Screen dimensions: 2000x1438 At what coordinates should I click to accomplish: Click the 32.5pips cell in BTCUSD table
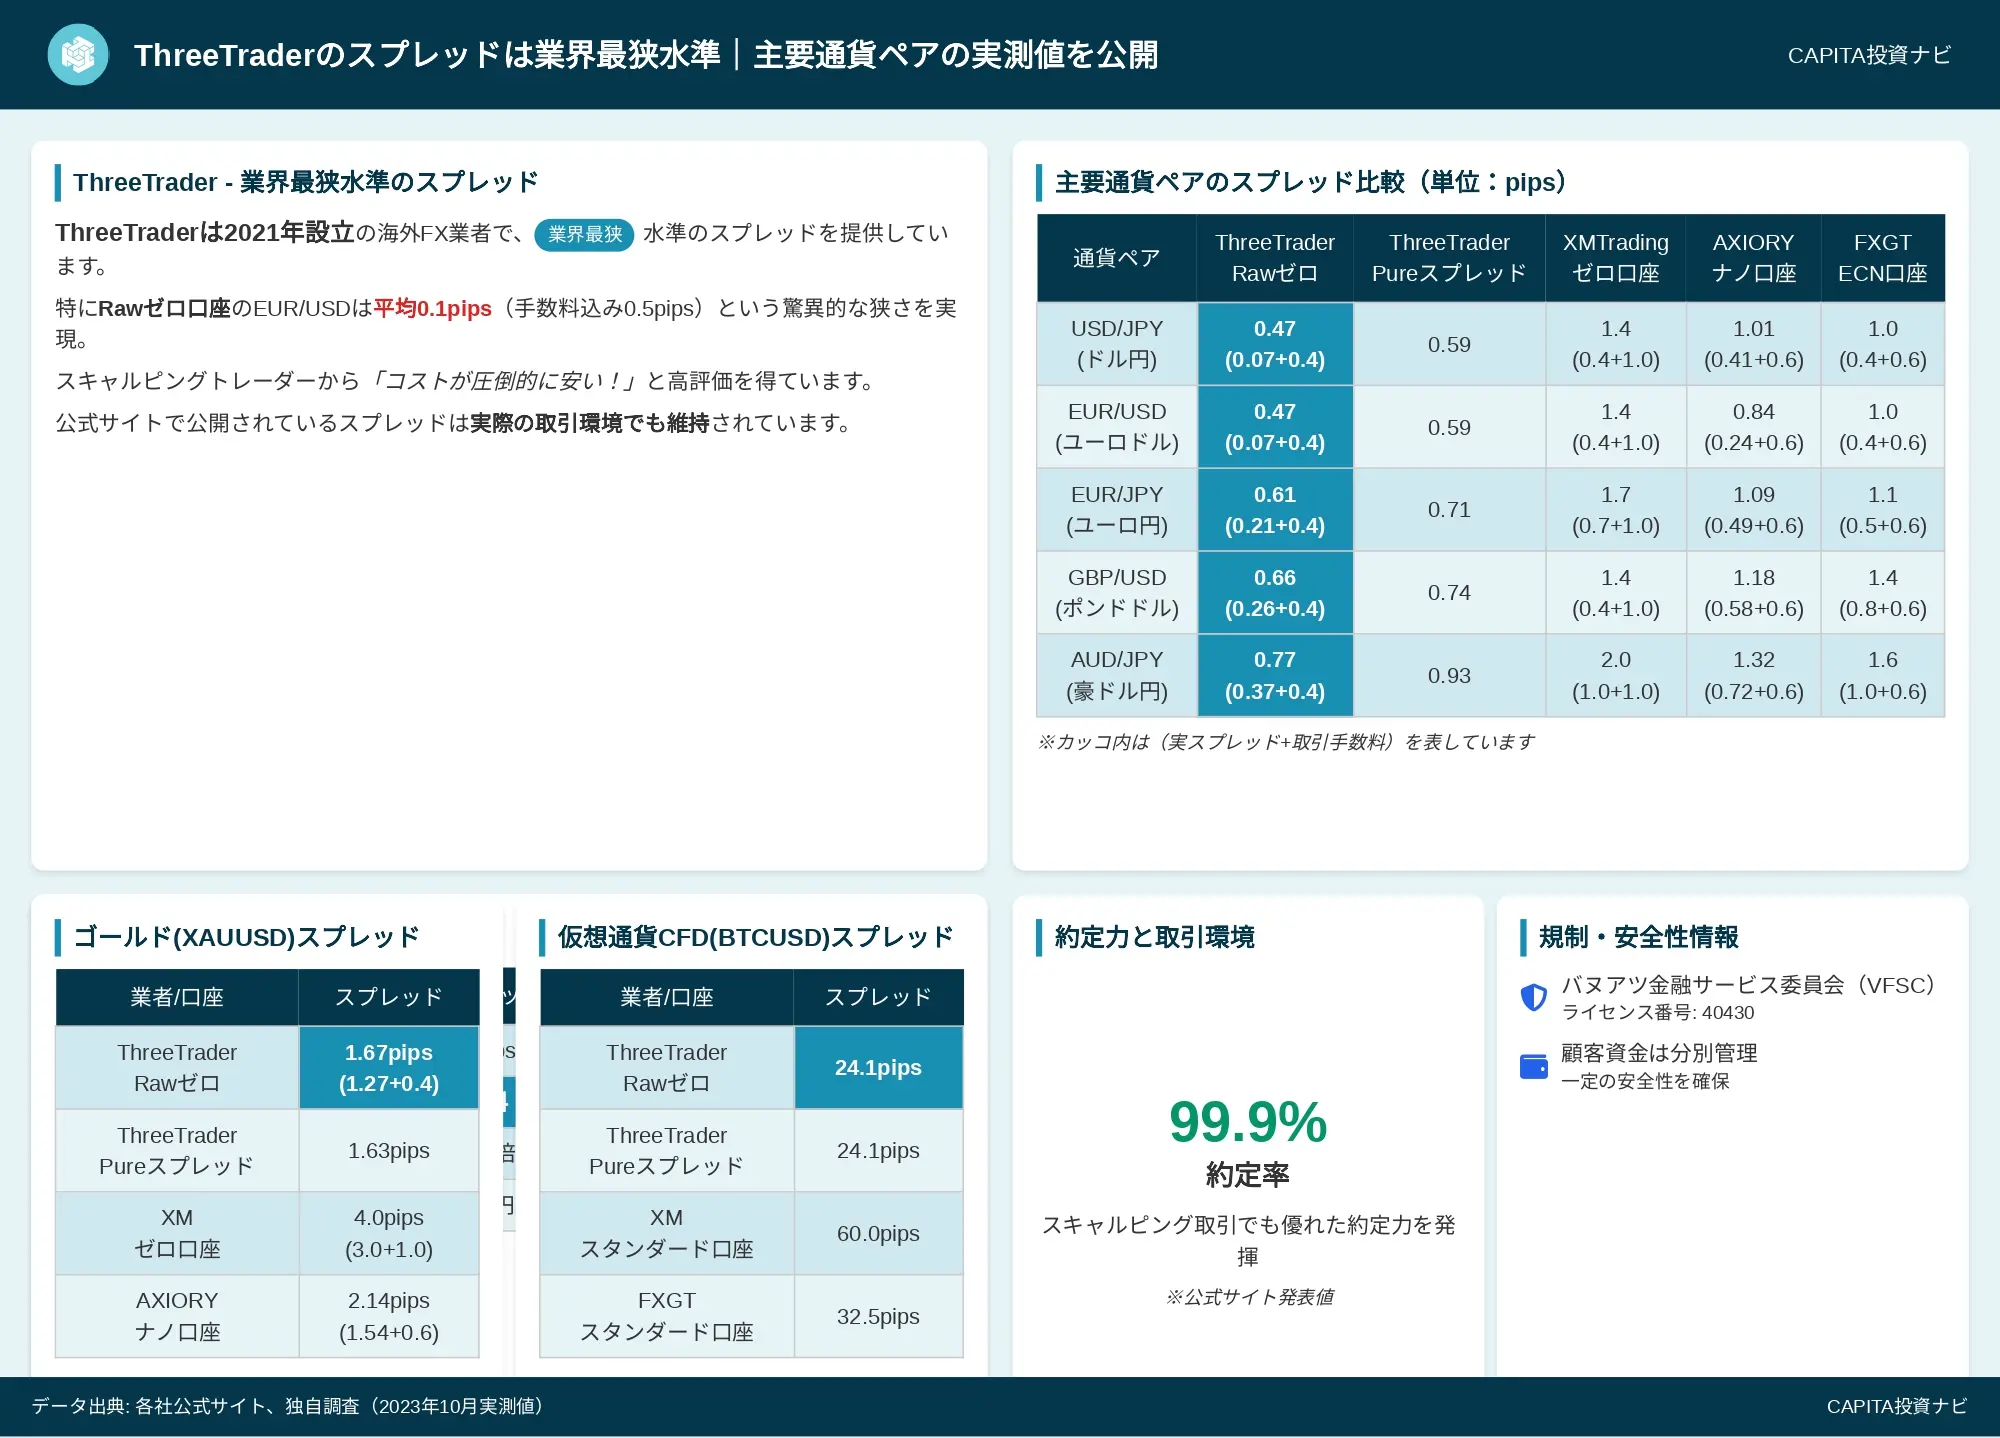pos(879,1317)
